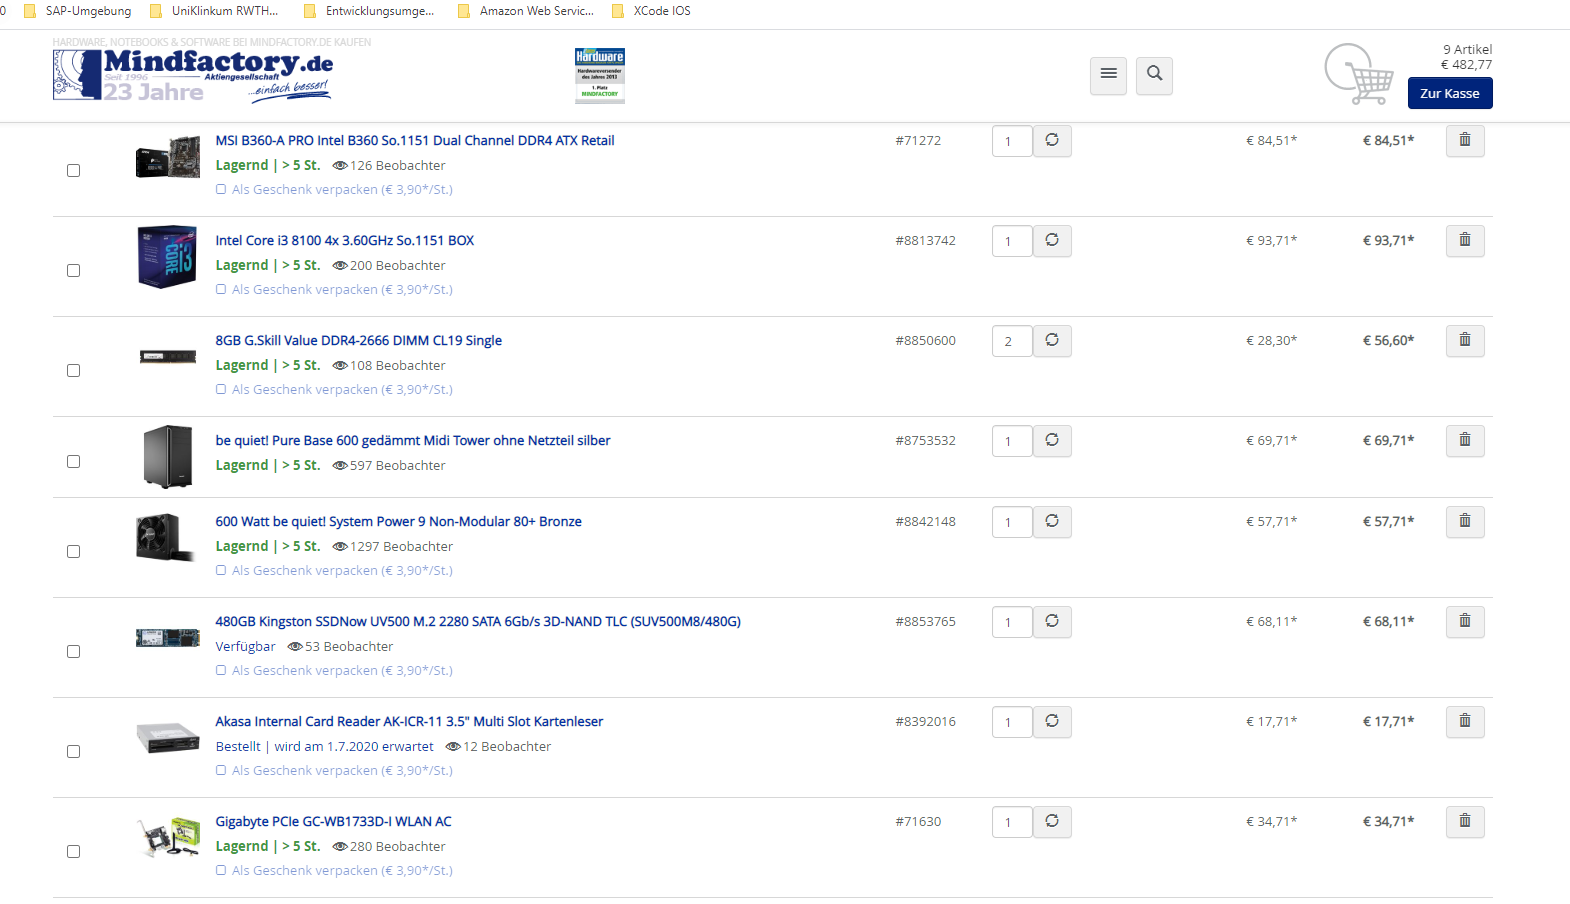
Task: Trash the 600 Watt System Power 9 item
Action: point(1465,522)
